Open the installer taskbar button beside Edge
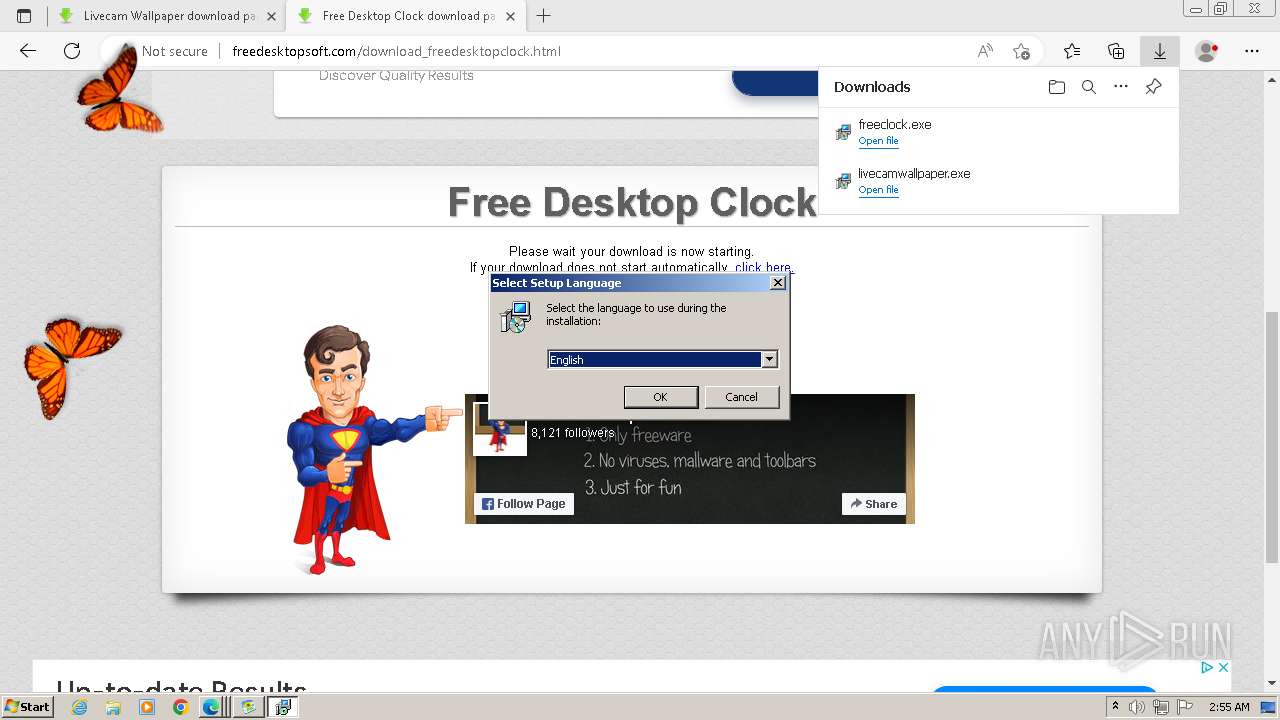This screenshot has width=1280, height=720. (248, 707)
